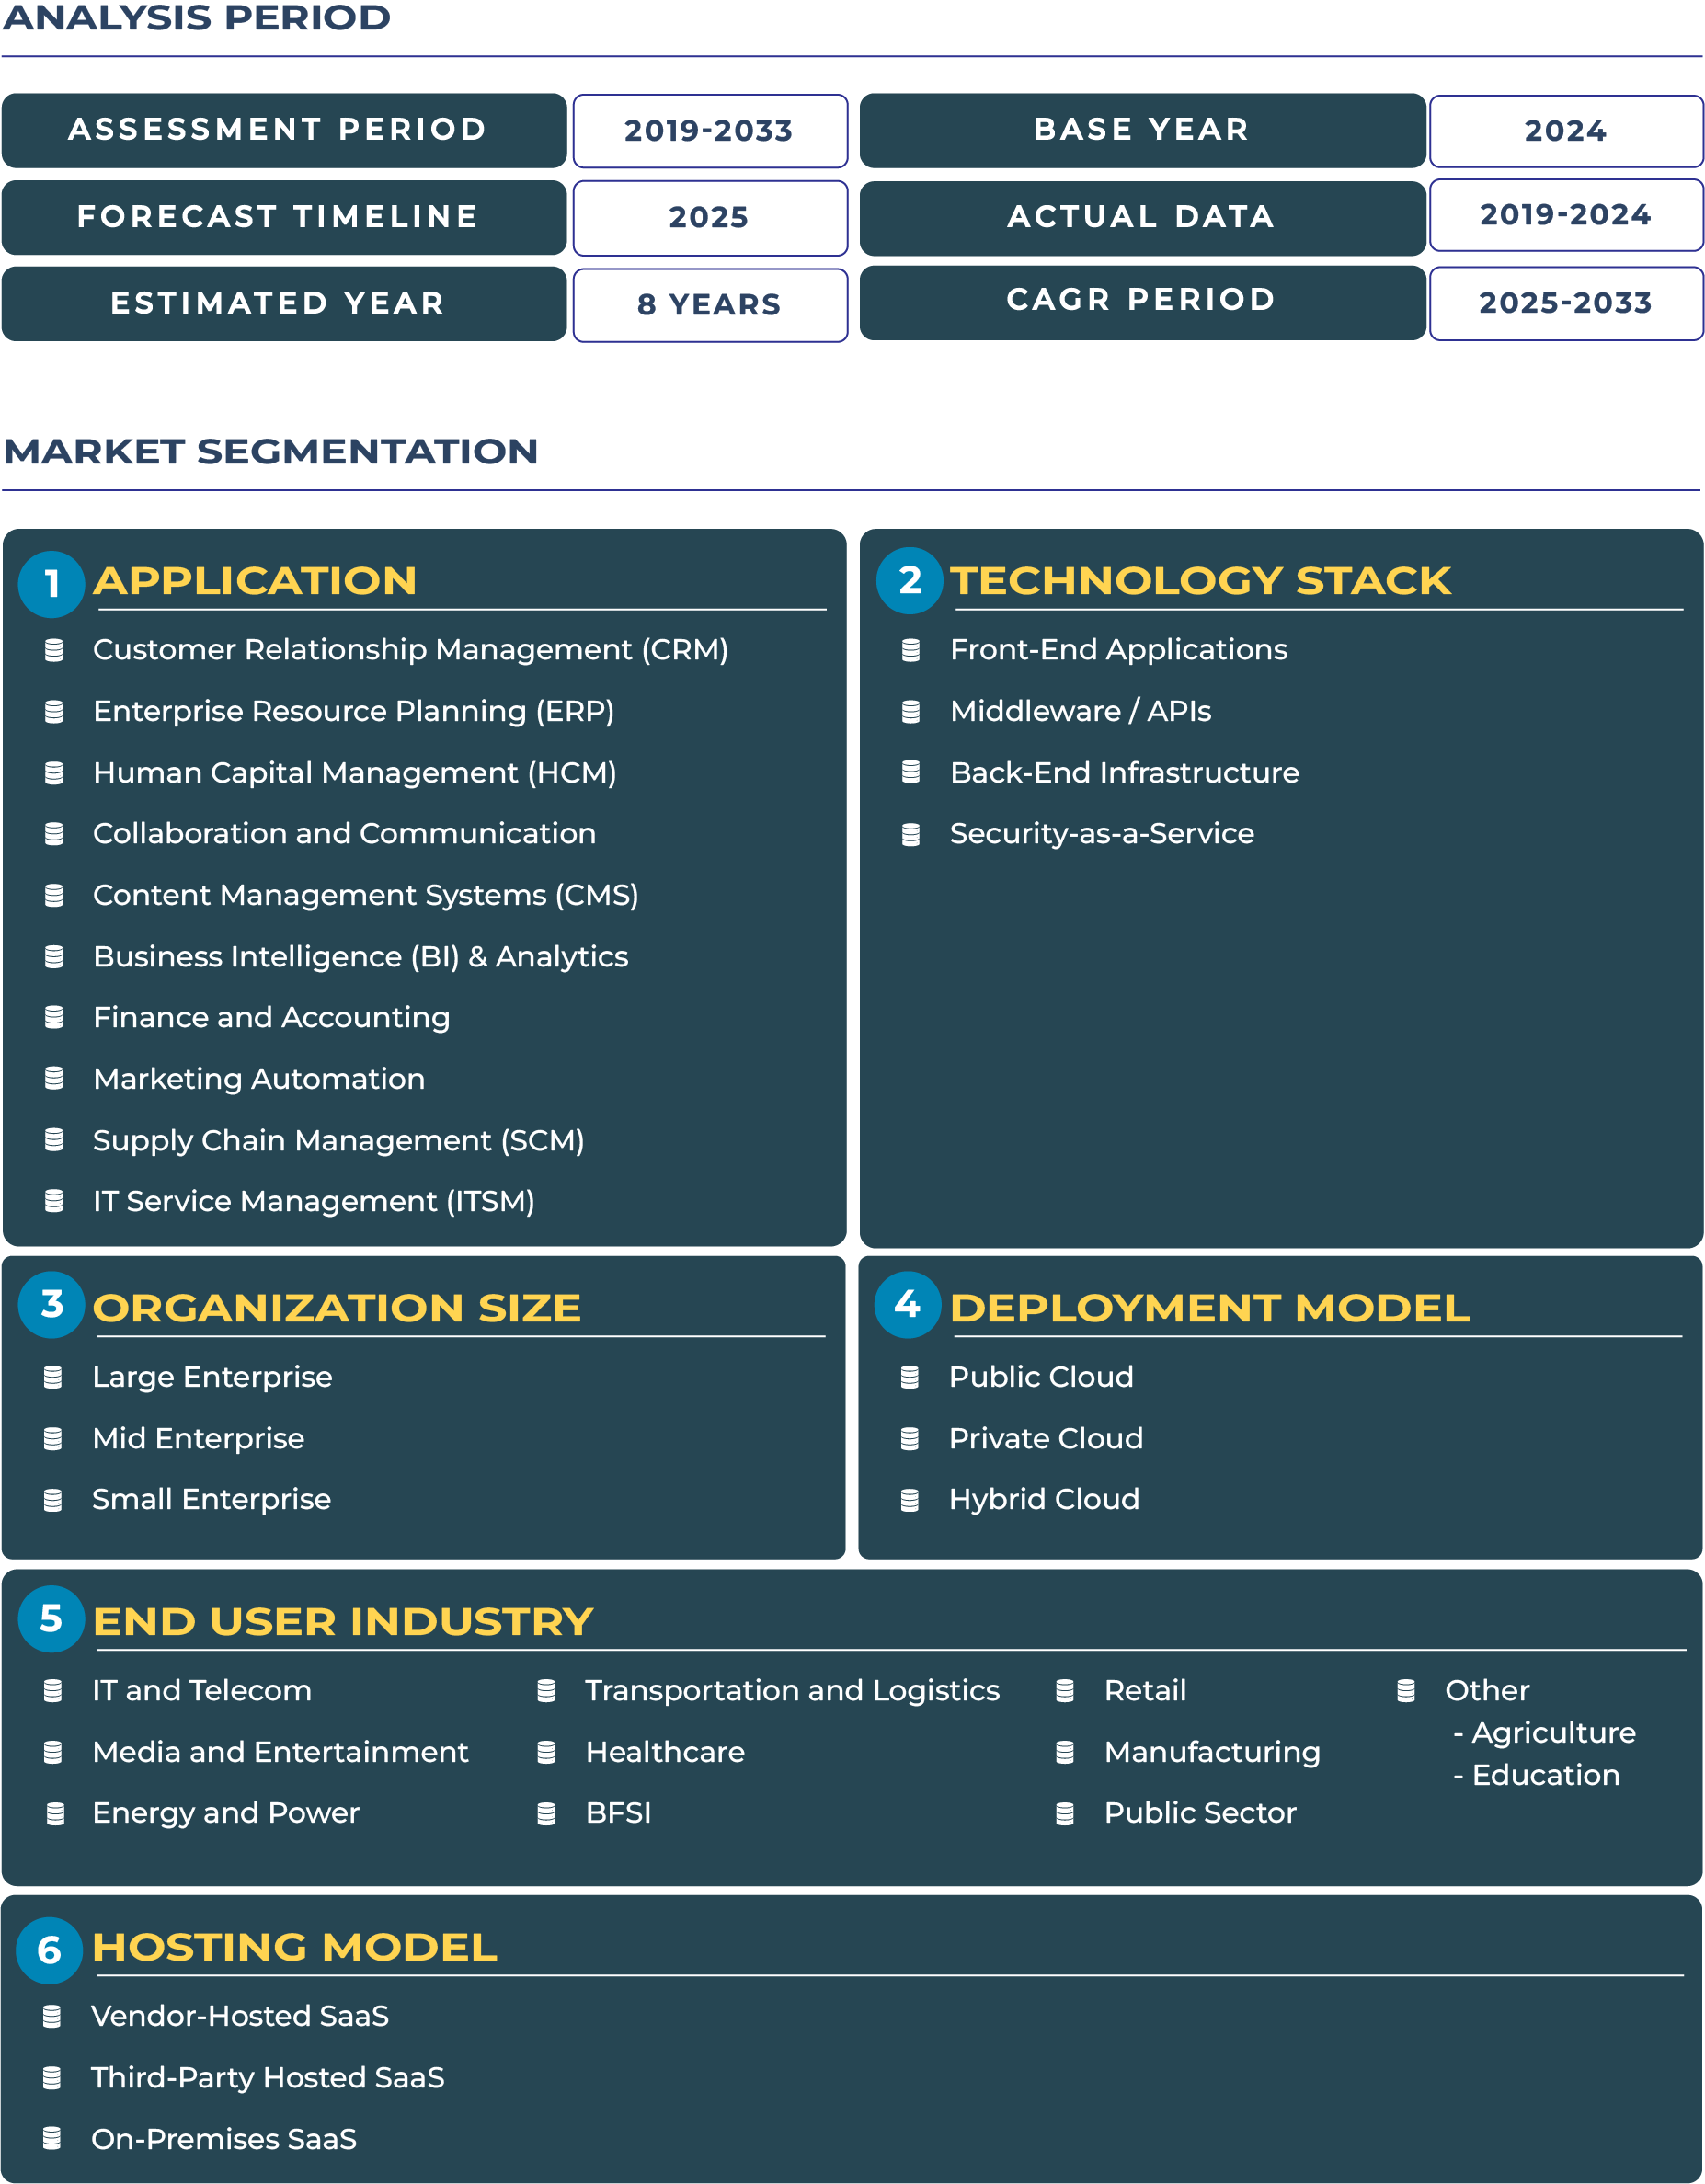Select the CAGR Period 2025-2033 box
Screen dimensions: 1705x2184
tap(1565, 304)
